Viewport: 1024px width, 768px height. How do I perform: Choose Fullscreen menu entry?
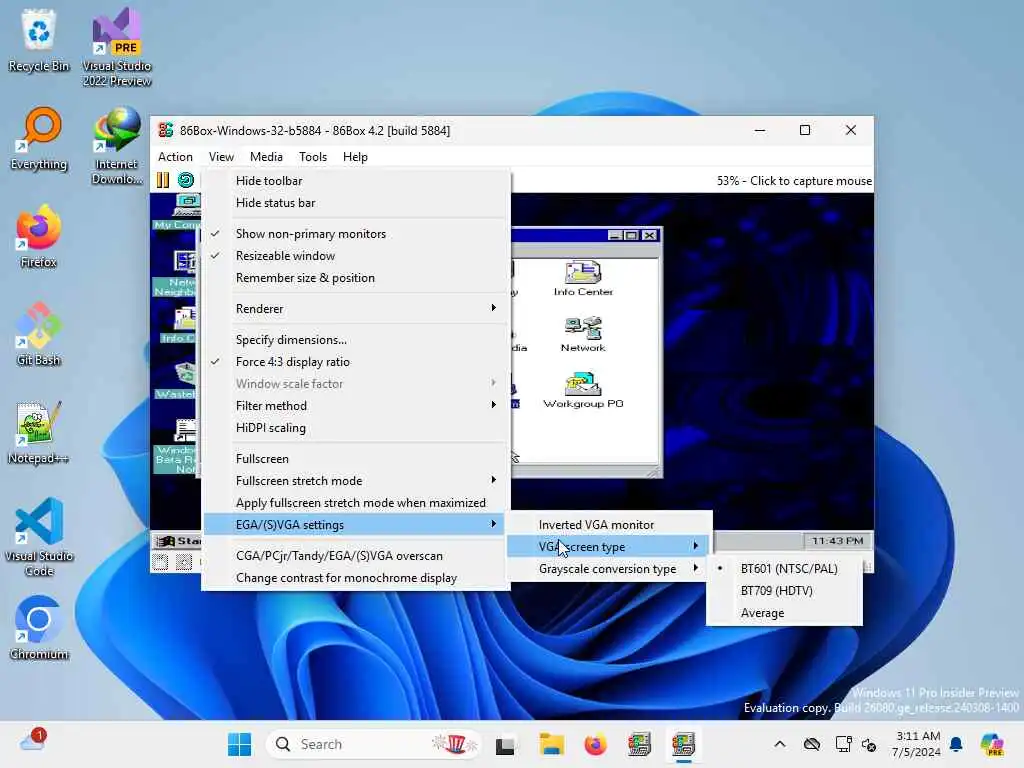tap(356, 458)
